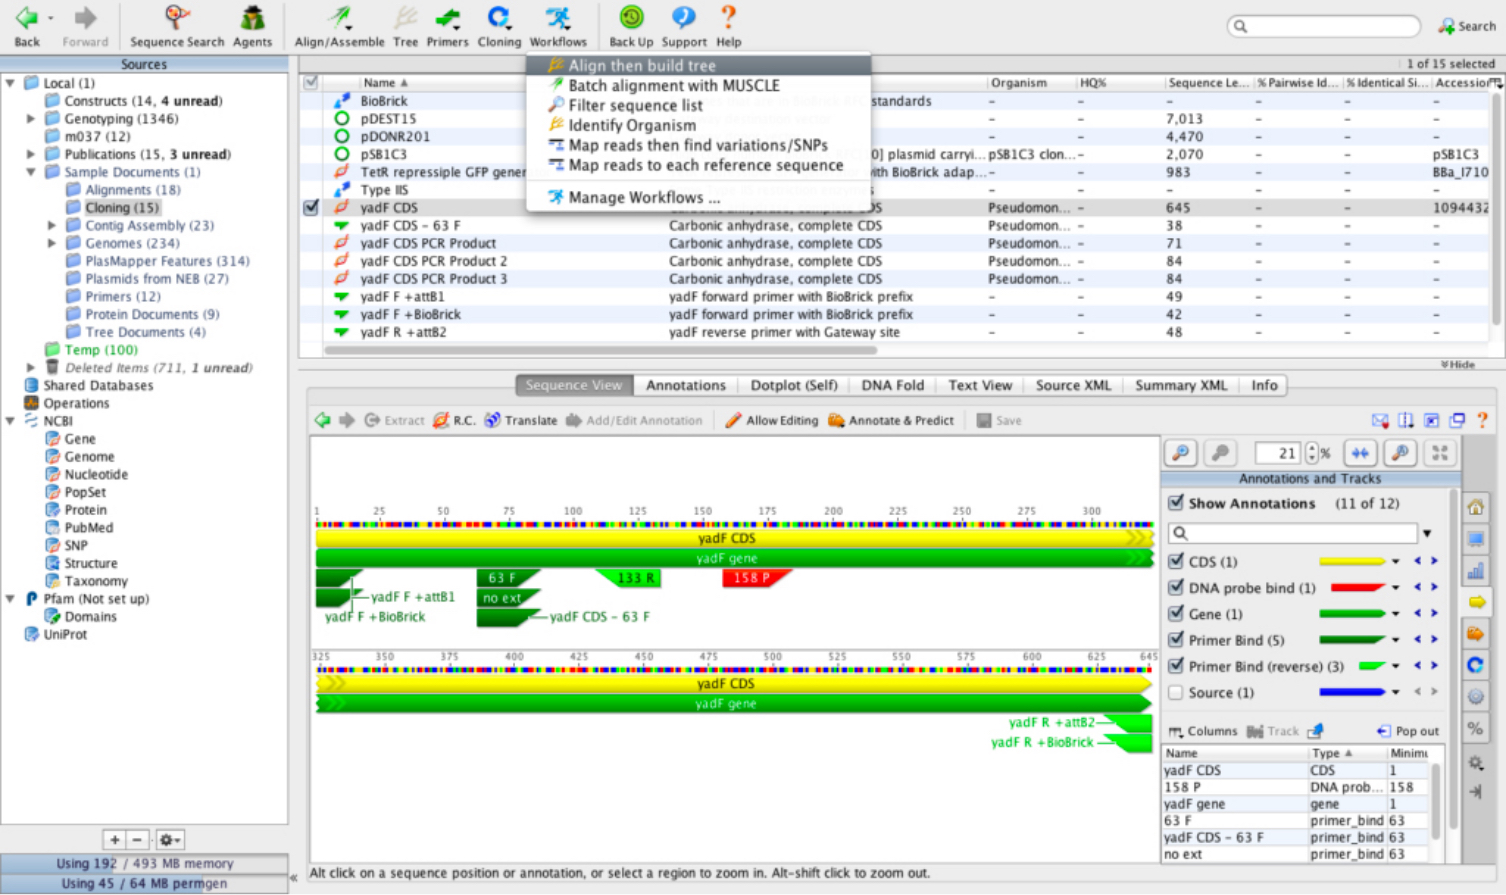Click the zoom in magnifier
Viewport: 1506px width, 895px height.
(1181, 453)
